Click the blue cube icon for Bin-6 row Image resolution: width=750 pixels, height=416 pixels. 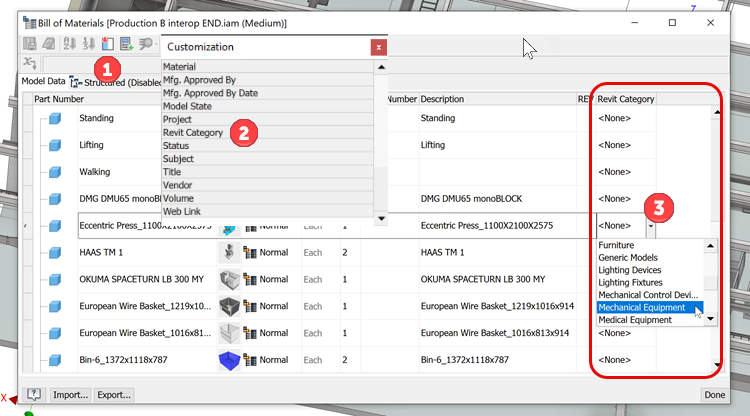tap(55, 360)
